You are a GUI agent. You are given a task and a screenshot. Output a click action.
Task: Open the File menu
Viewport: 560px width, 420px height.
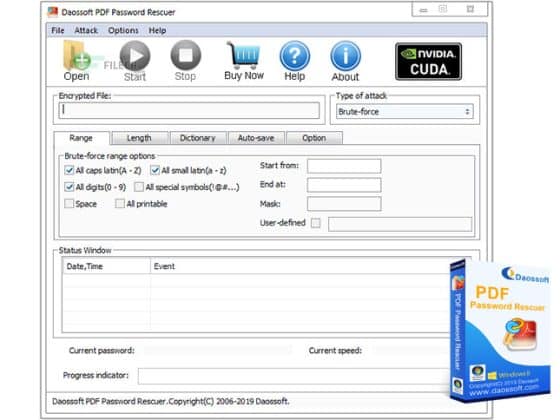click(58, 30)
